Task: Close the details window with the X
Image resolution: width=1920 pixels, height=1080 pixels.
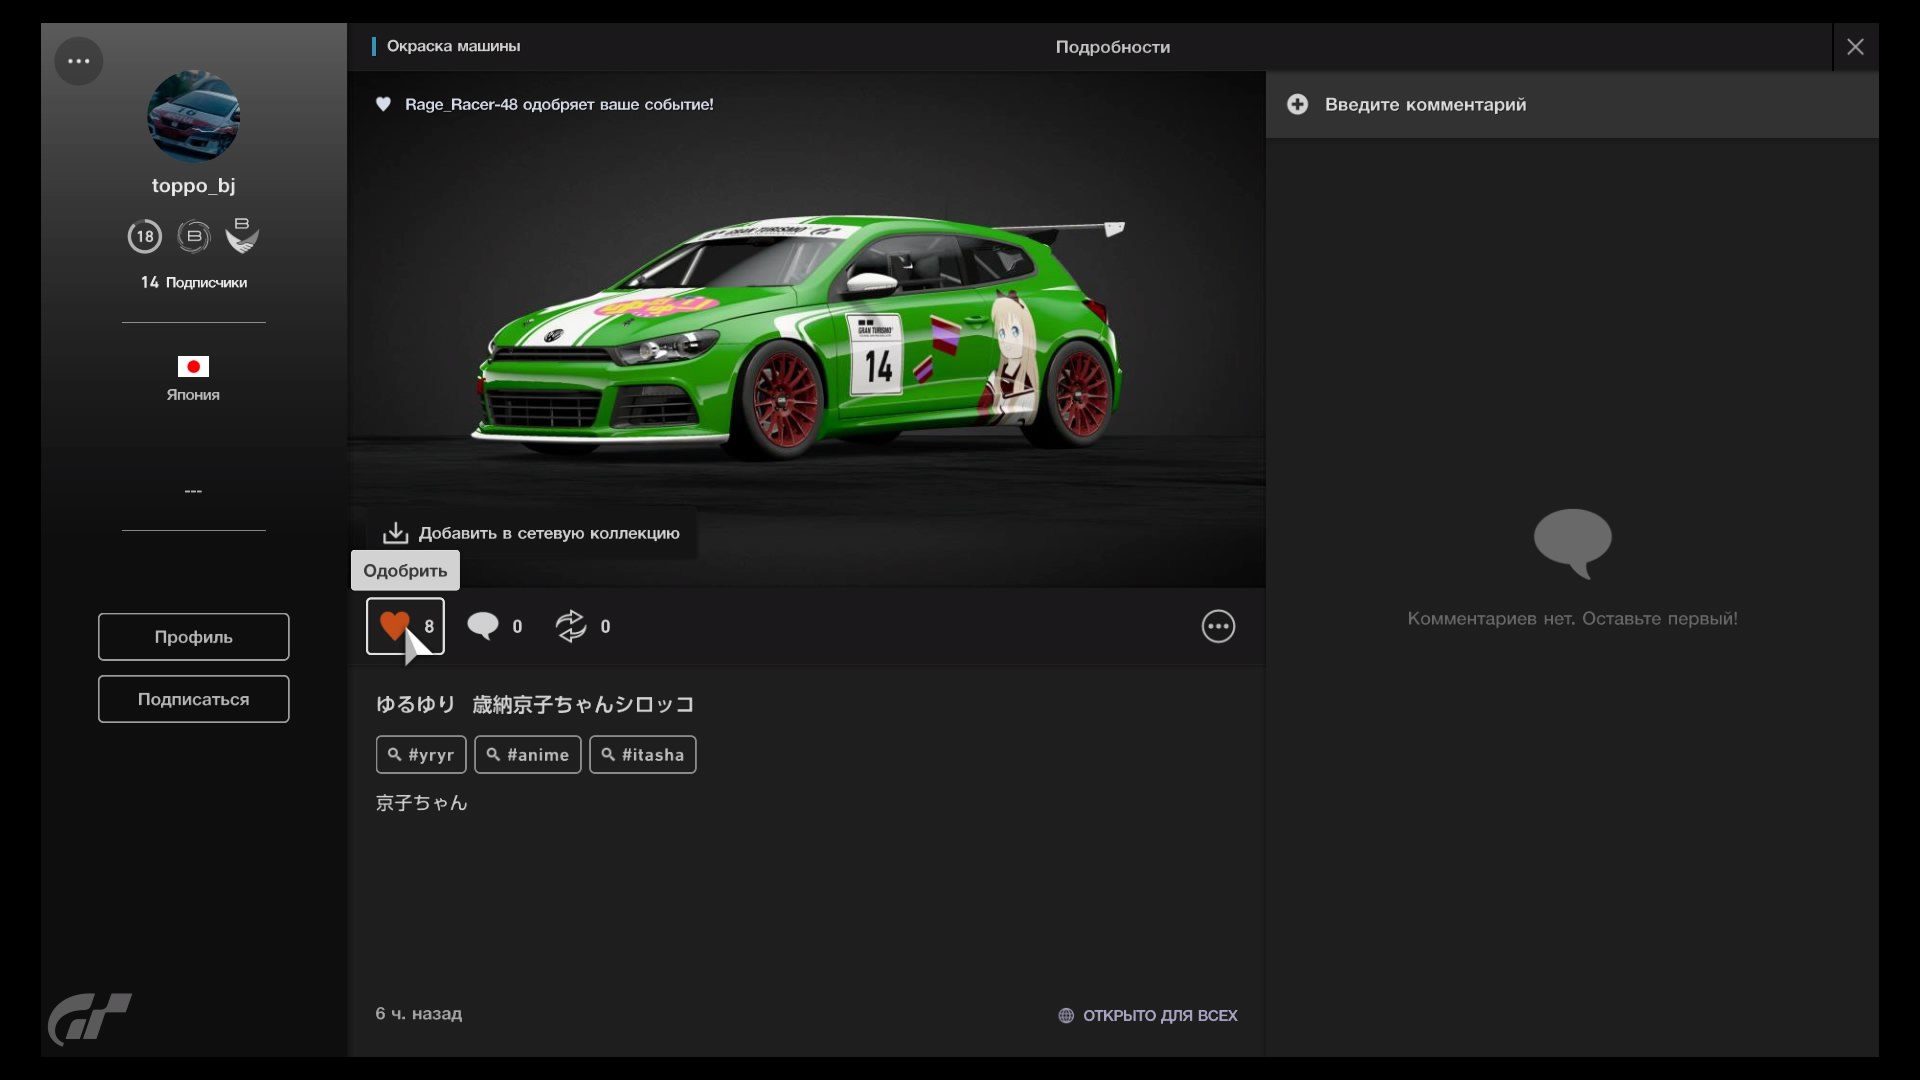Action: 1855,47
